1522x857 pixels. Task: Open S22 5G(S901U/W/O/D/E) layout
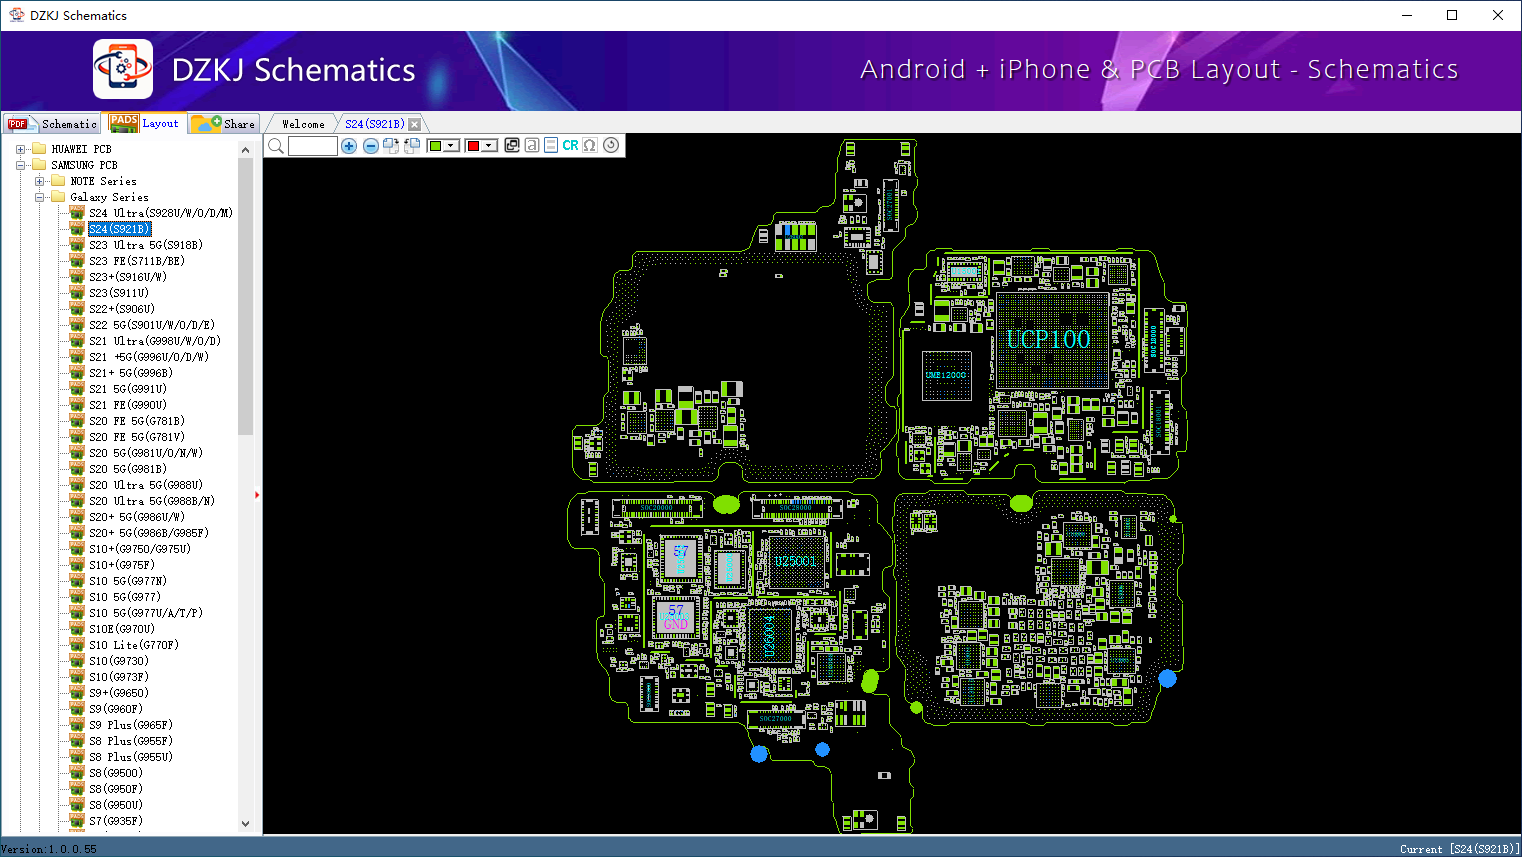[x=152, y=325]
